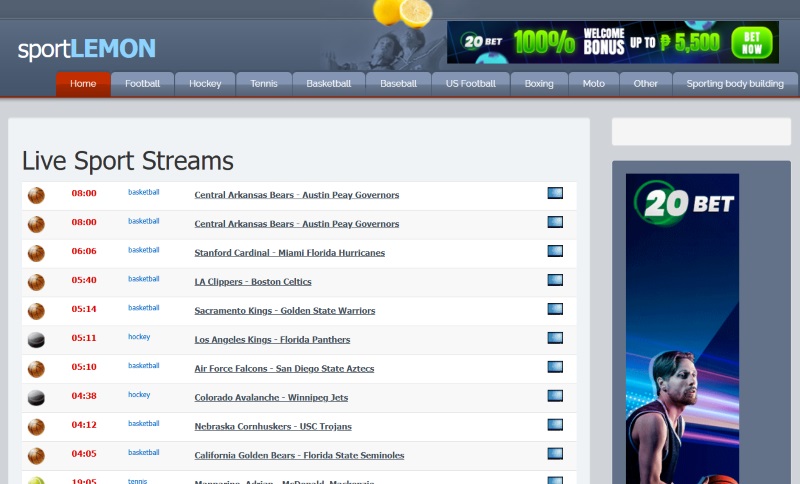Viewport: 800px width, 484px height.
Task: Open stream icon for California Golden Bears game
Action: click(x=555, y=454)
